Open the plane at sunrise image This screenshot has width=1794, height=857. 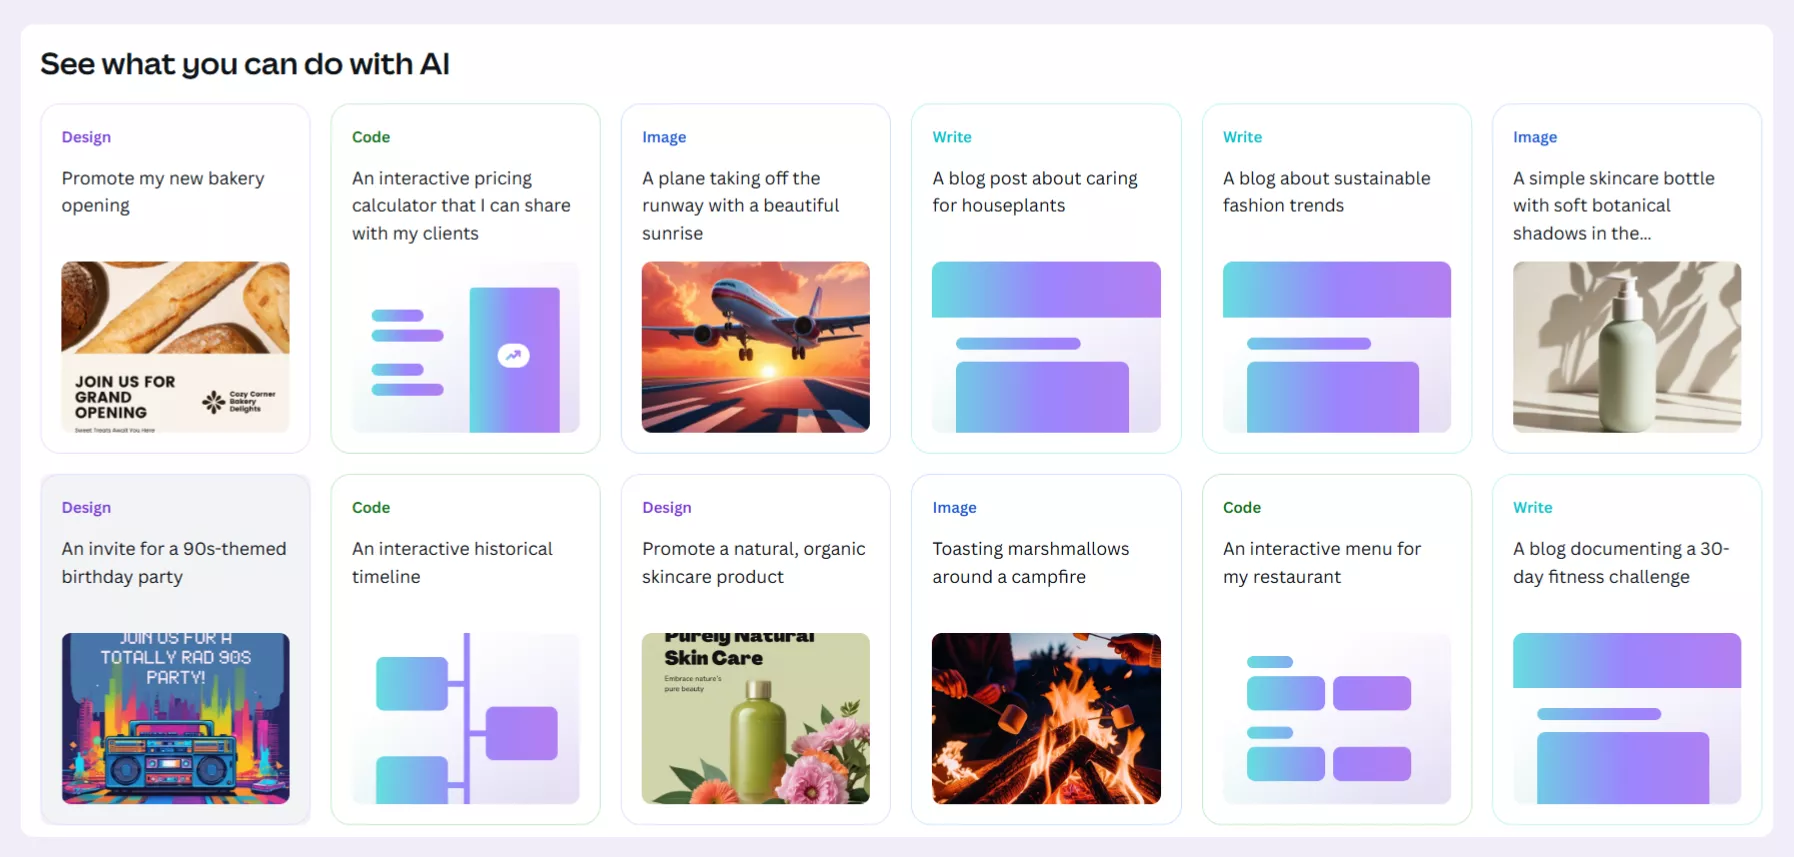click(x=756, y=347)
